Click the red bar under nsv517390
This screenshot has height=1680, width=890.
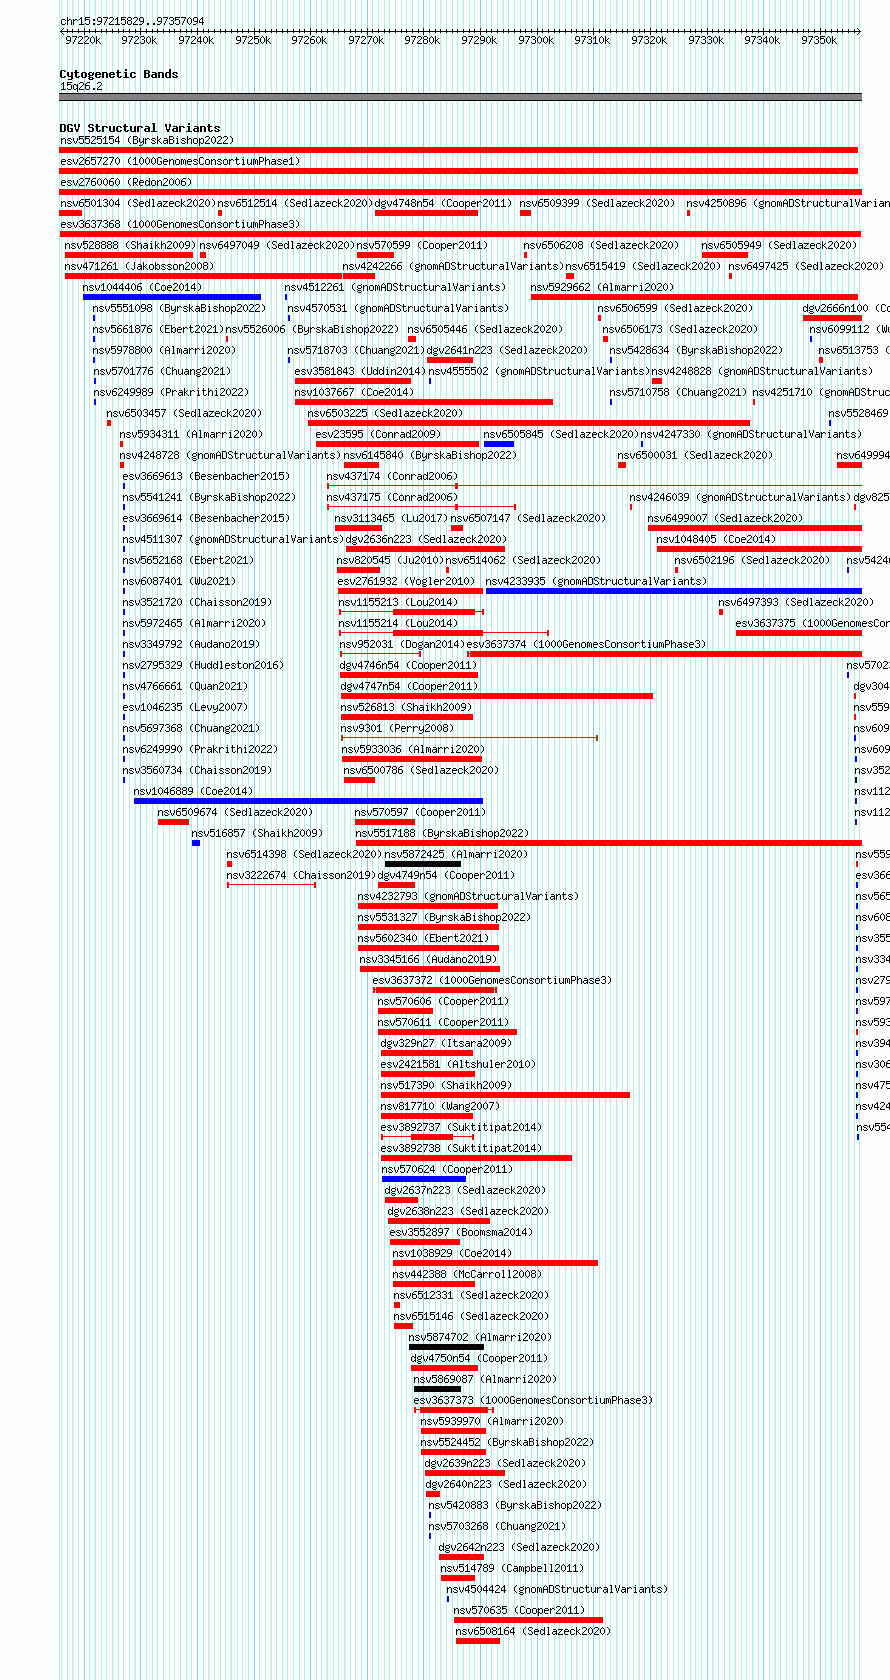point(505,1095)
